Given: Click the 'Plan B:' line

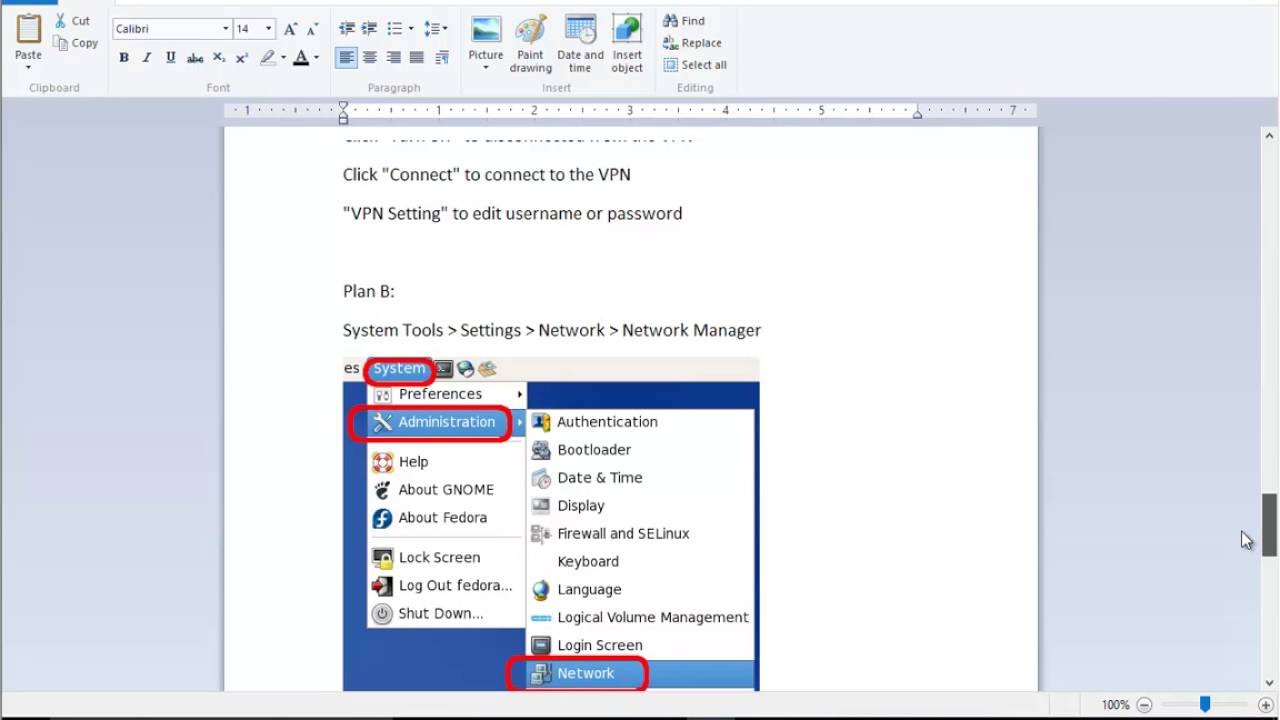Looking at the screenshot, I should click(x=369, y=291).
